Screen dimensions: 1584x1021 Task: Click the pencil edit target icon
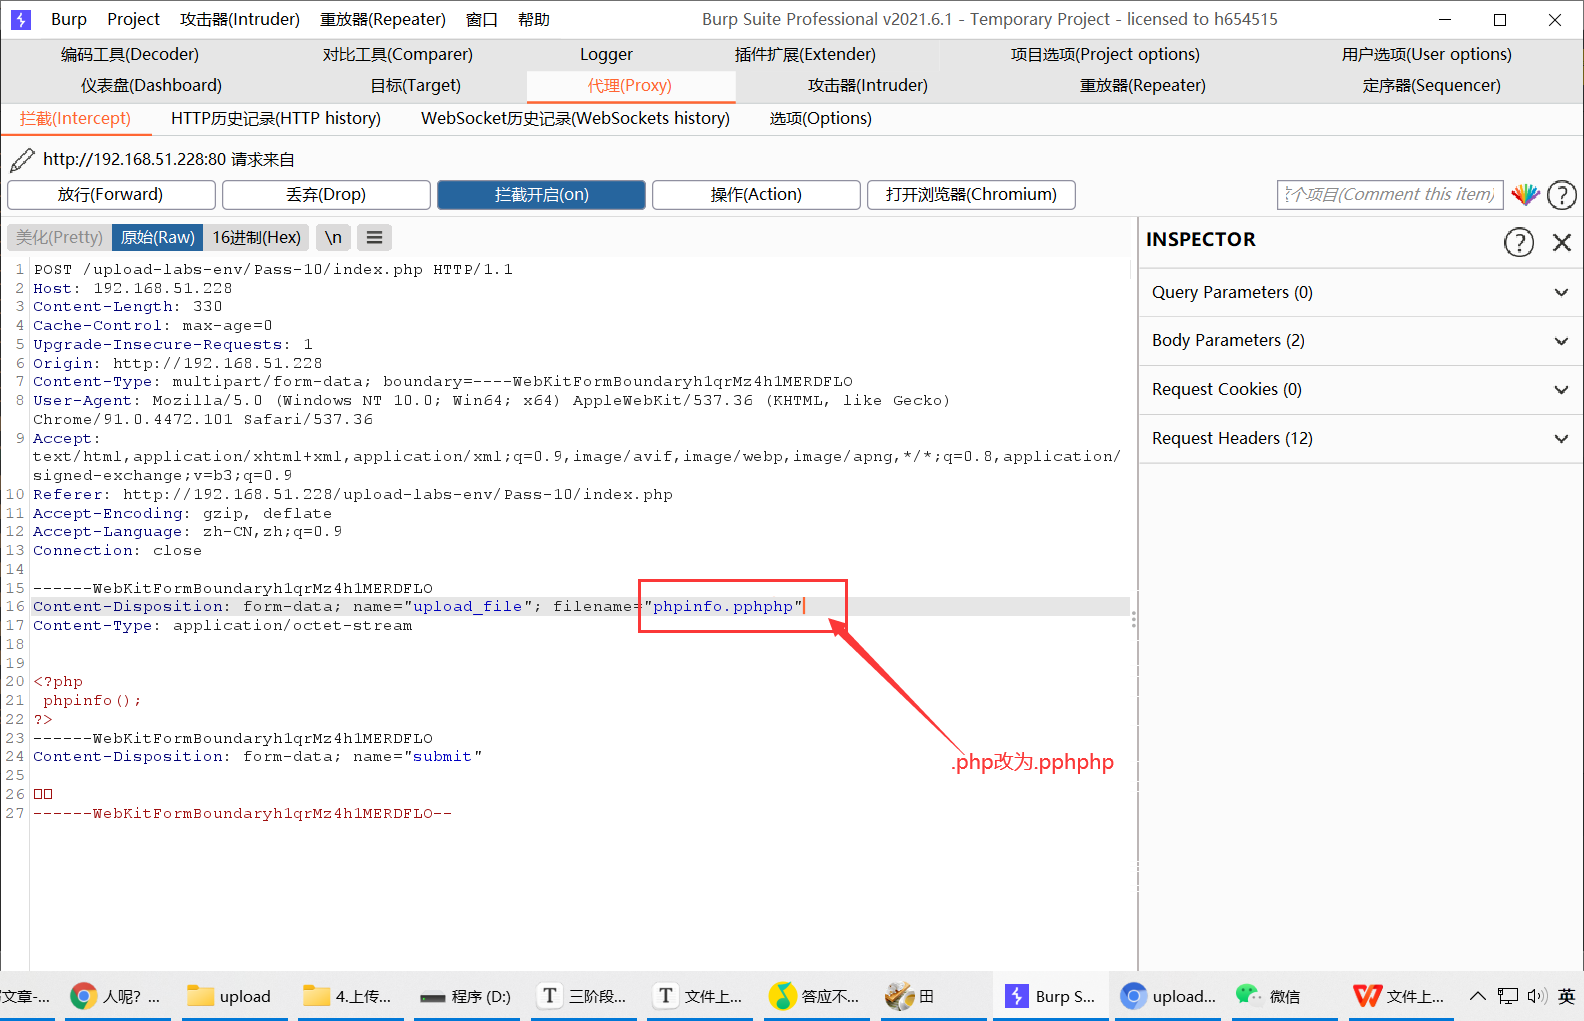click(x=22, y=159)
